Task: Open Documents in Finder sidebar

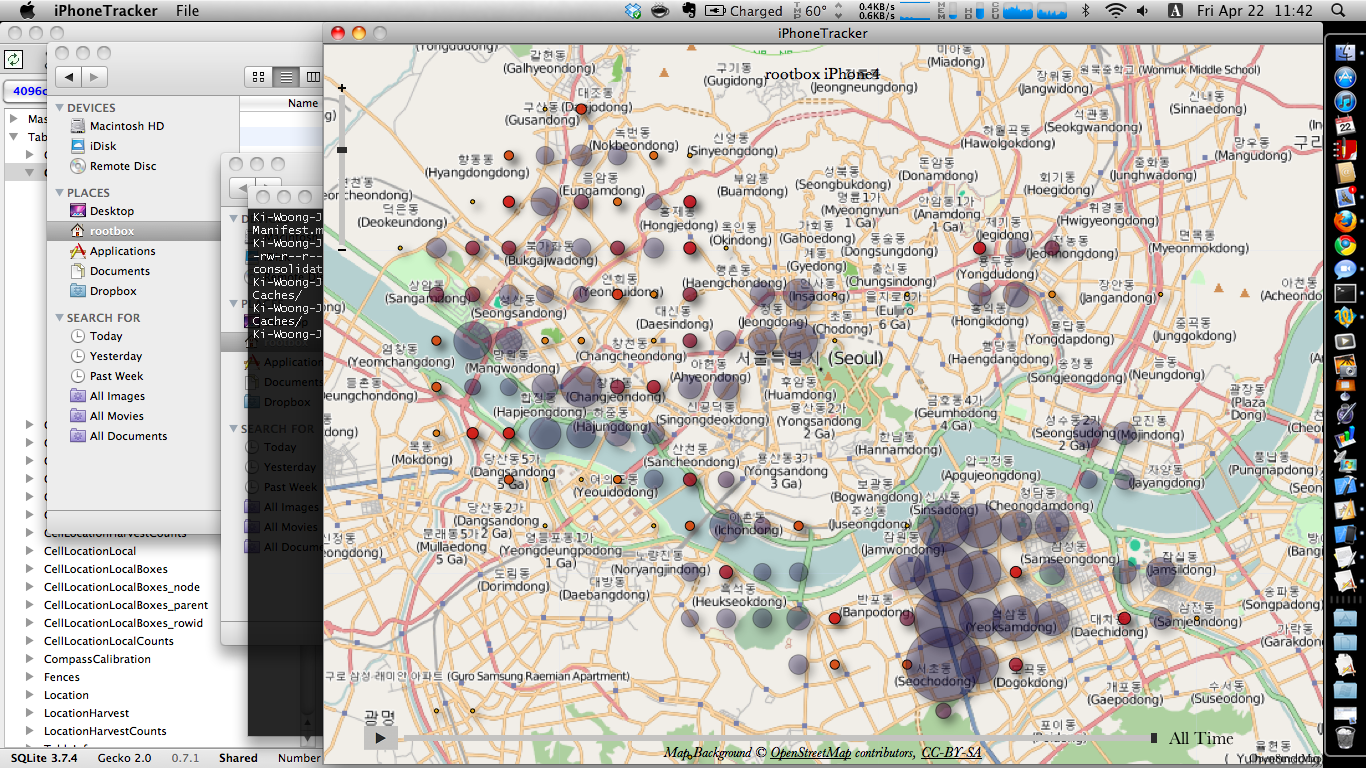Action: click(110, 271)
